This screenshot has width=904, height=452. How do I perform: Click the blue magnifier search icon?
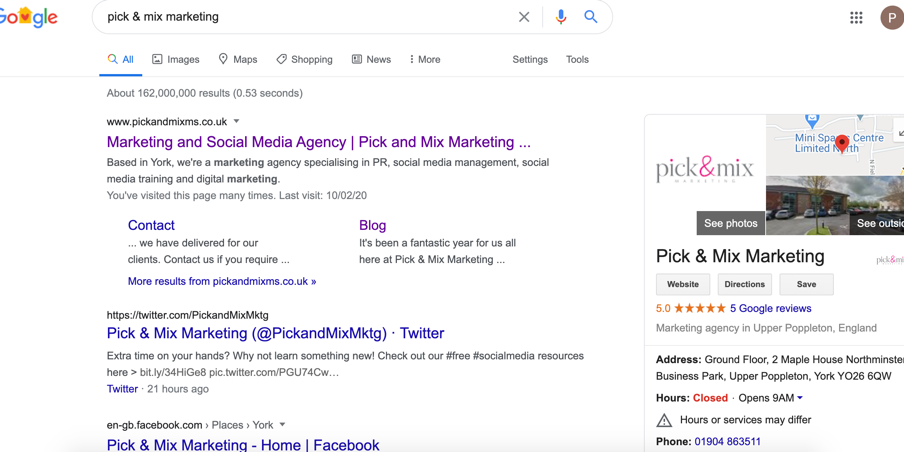point(591,17)
